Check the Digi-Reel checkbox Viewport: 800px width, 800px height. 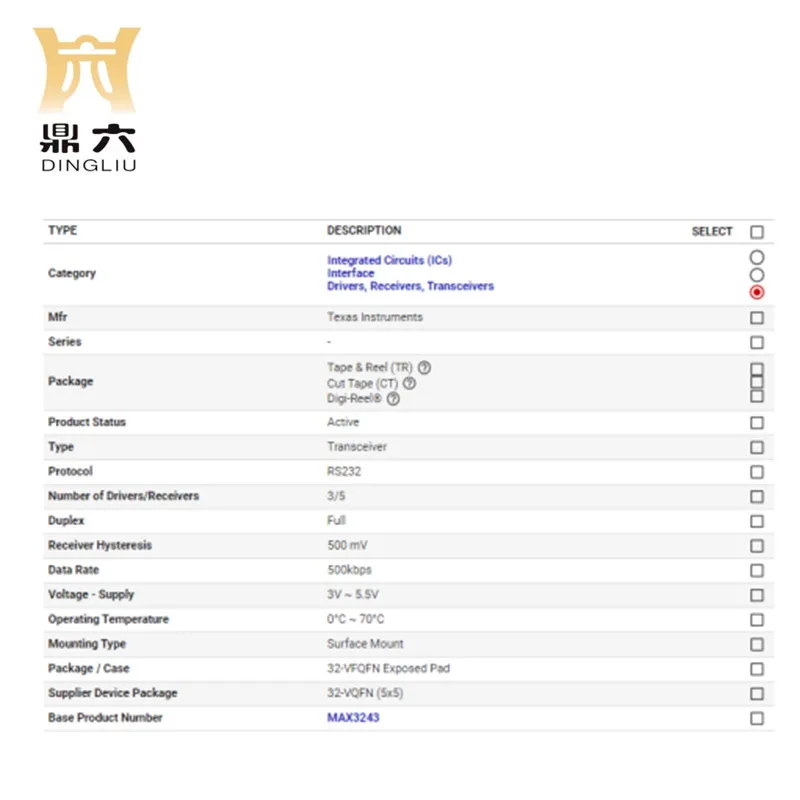click(x=757, y=396)
